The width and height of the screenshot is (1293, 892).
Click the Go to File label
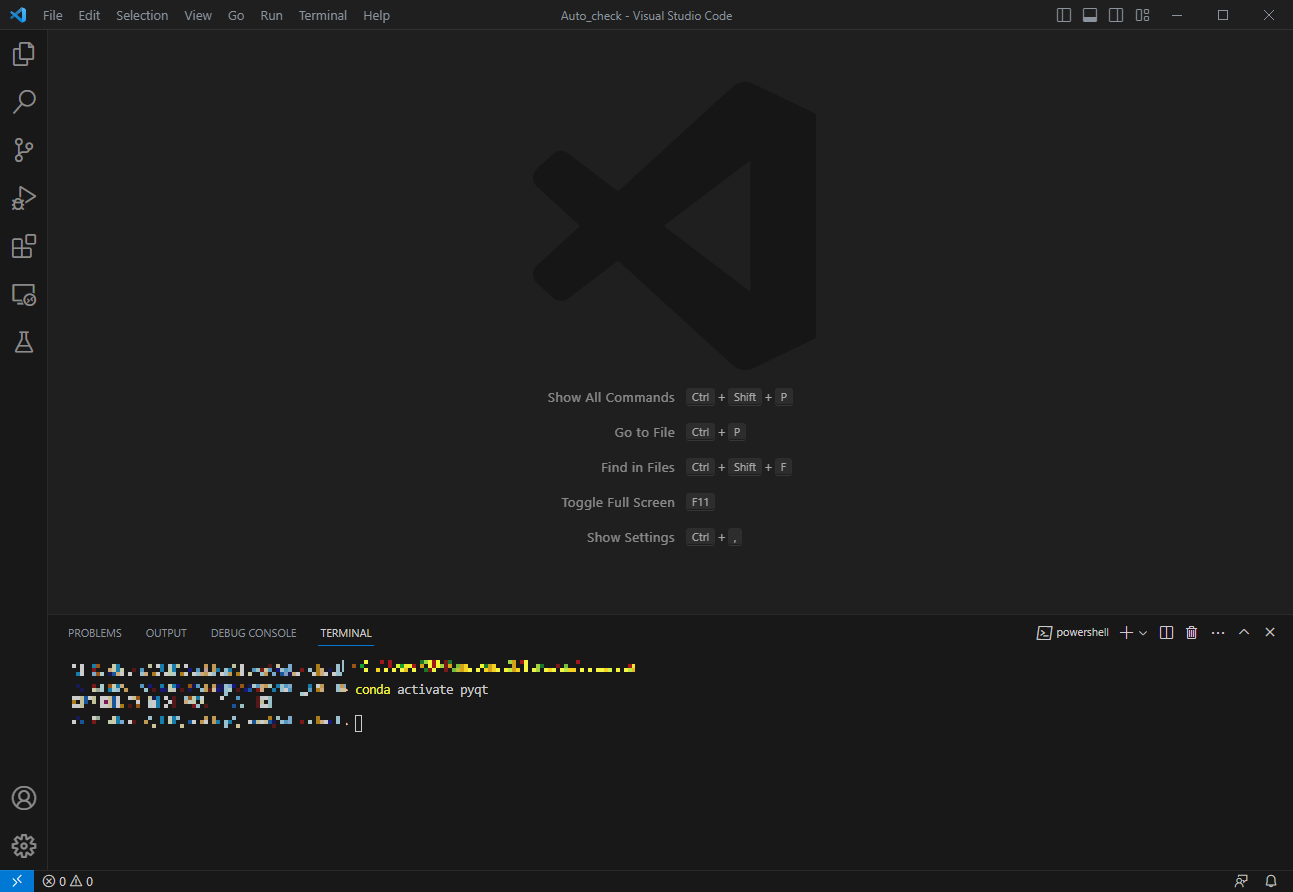[x=644, y=432]
